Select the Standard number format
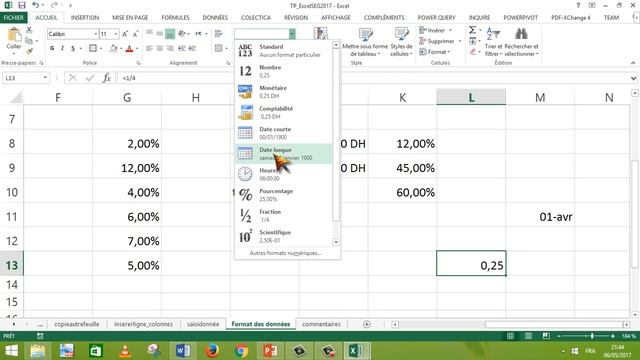 pos(284,51)
